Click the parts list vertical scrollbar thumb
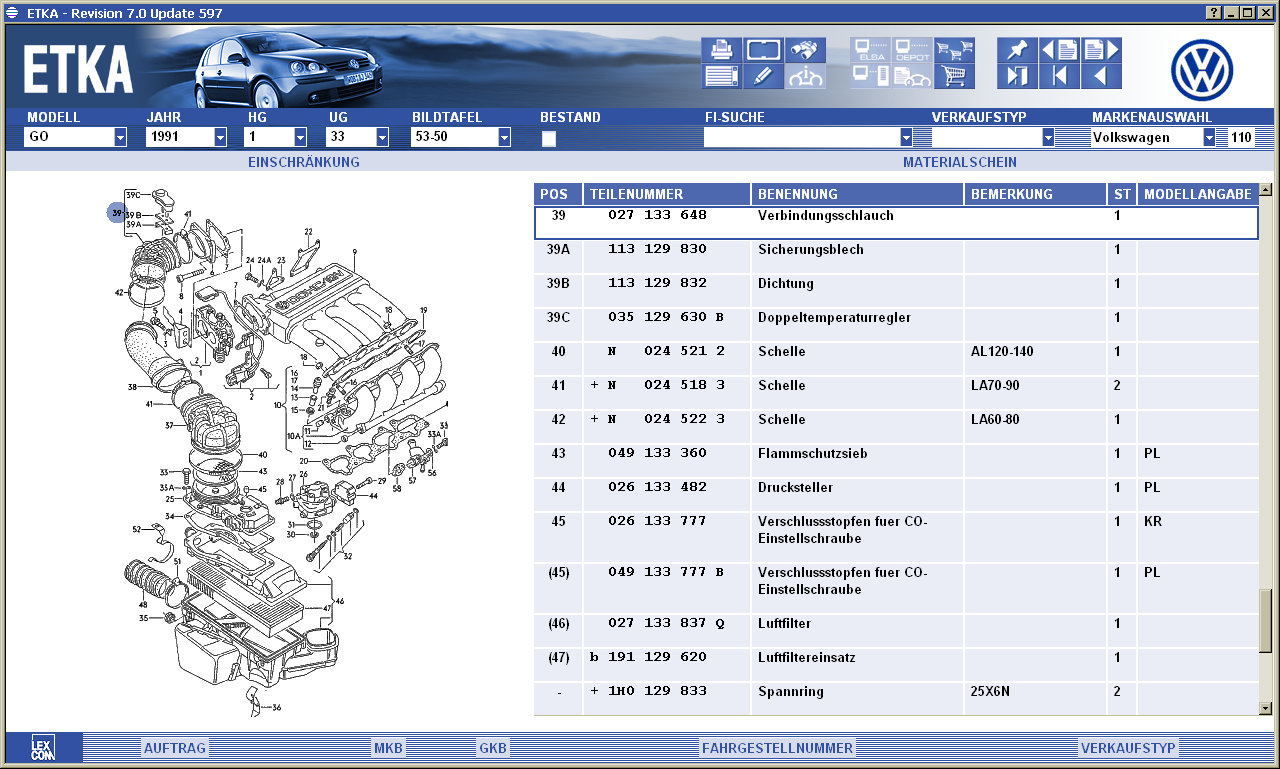Image resolution: width=1280 pixels, height=769 pixels. pos(1266,620)
